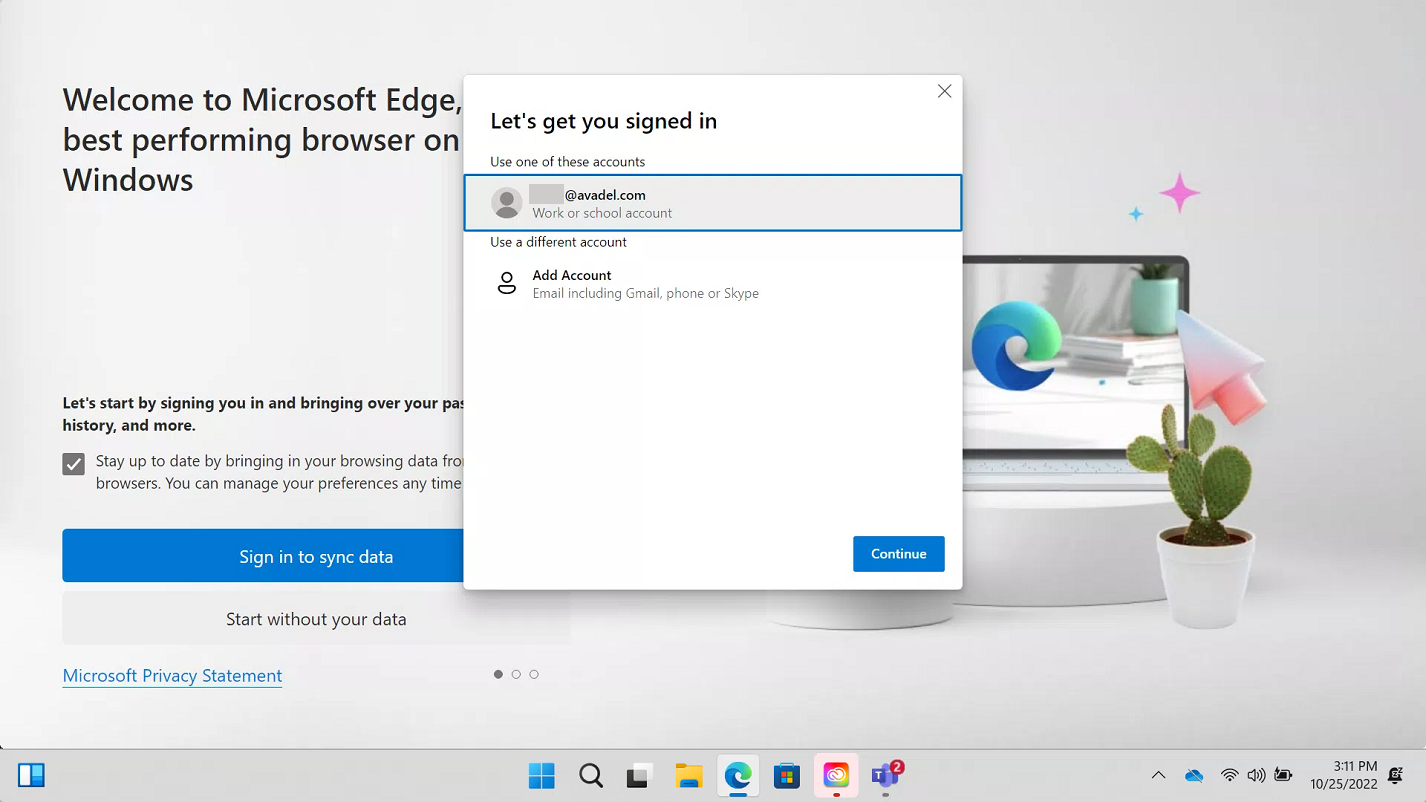Click the avadel.com account avatar icon

tap(507, 203)
